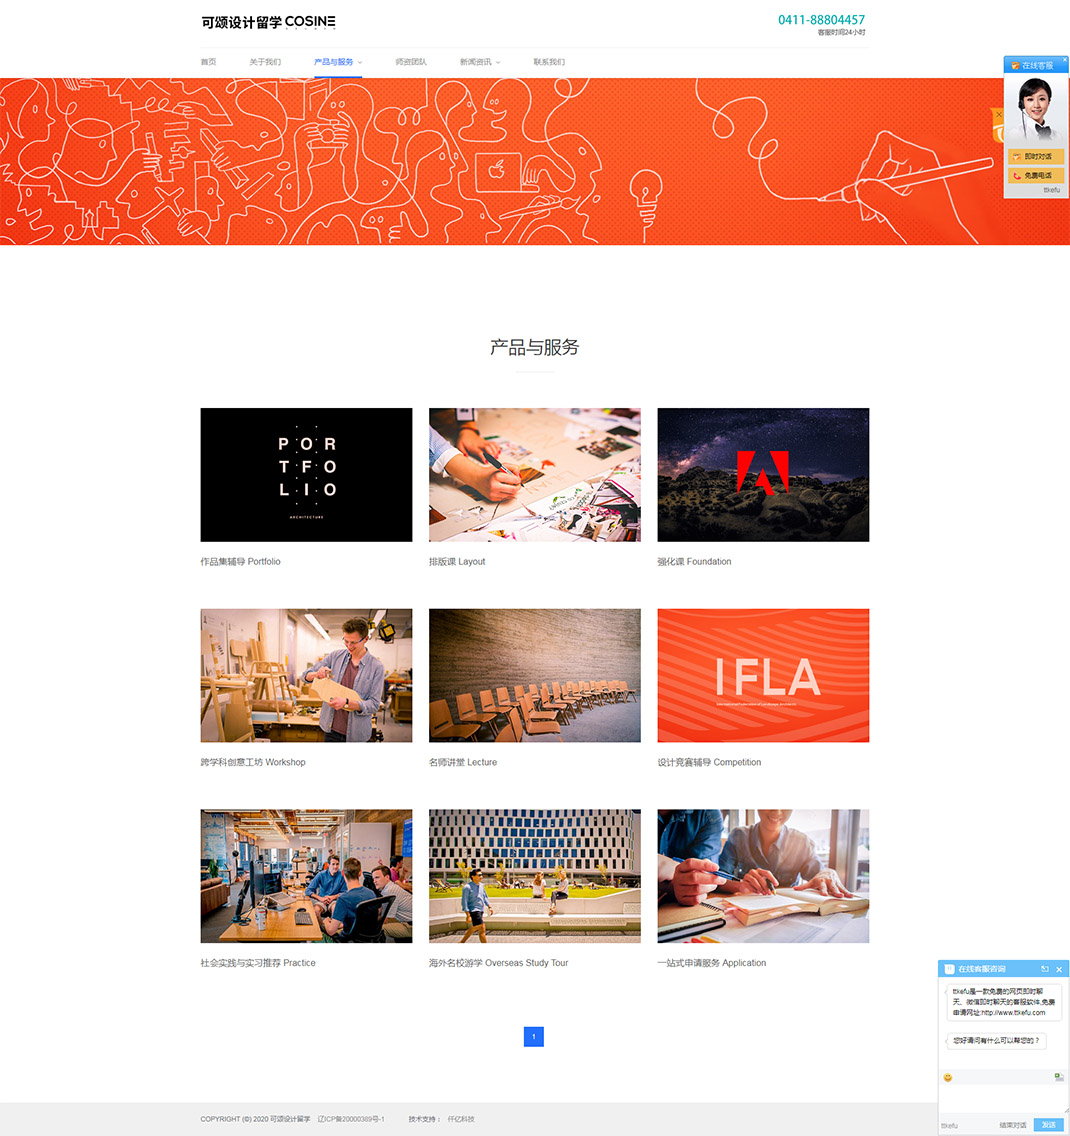Image resolution: width=1070 pixels, height=1136 pixels.
Task: Click the 发送 send button
Action: [x=1048, y=1124]
